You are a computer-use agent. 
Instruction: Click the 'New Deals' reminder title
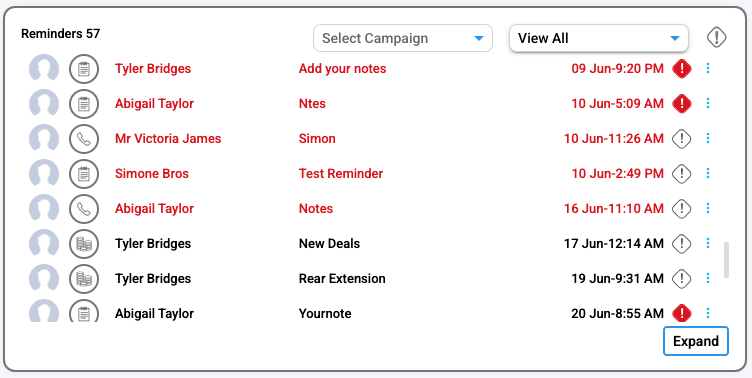[x=329, y=244]
